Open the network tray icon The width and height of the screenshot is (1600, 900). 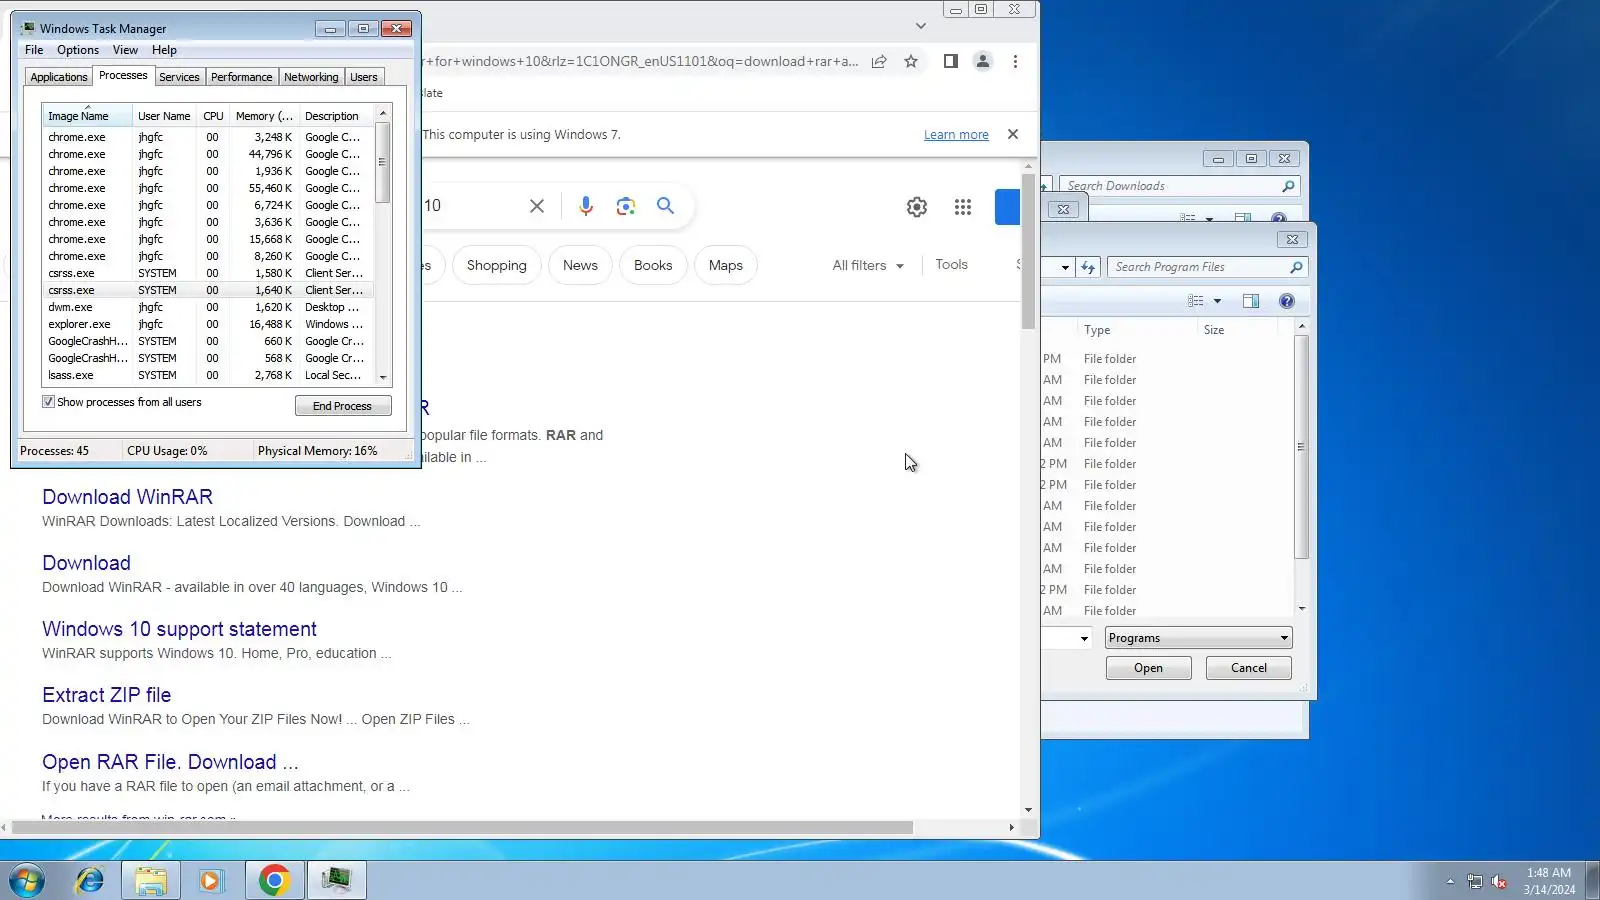(1475, 881)
